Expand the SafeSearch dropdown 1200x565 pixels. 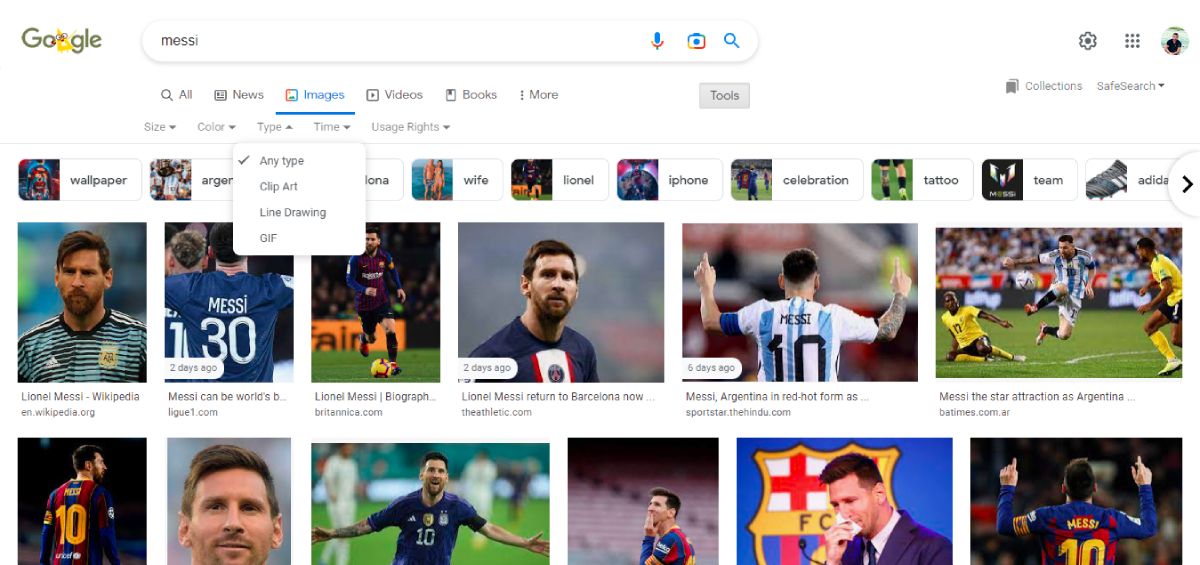[1130, 86]
